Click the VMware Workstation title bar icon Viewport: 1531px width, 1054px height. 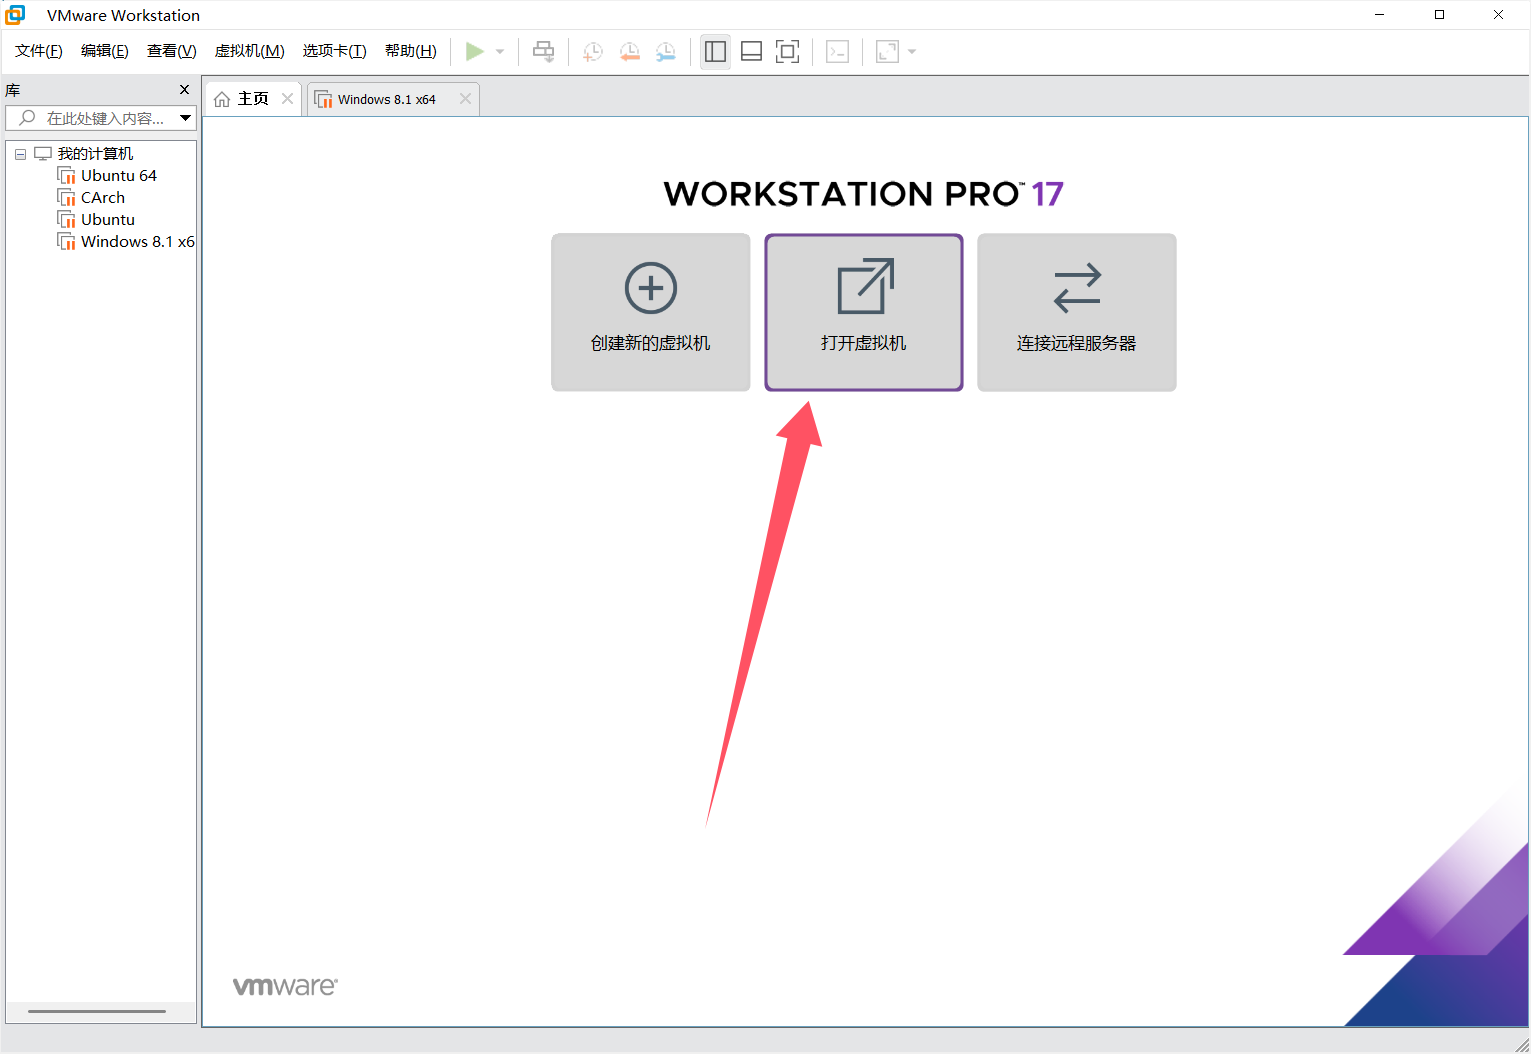tap(15, 15)
